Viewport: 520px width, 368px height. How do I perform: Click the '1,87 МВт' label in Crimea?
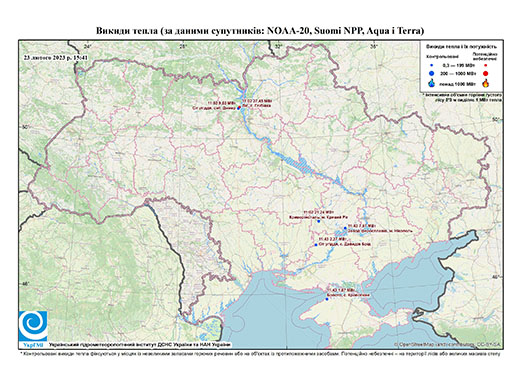341,290
